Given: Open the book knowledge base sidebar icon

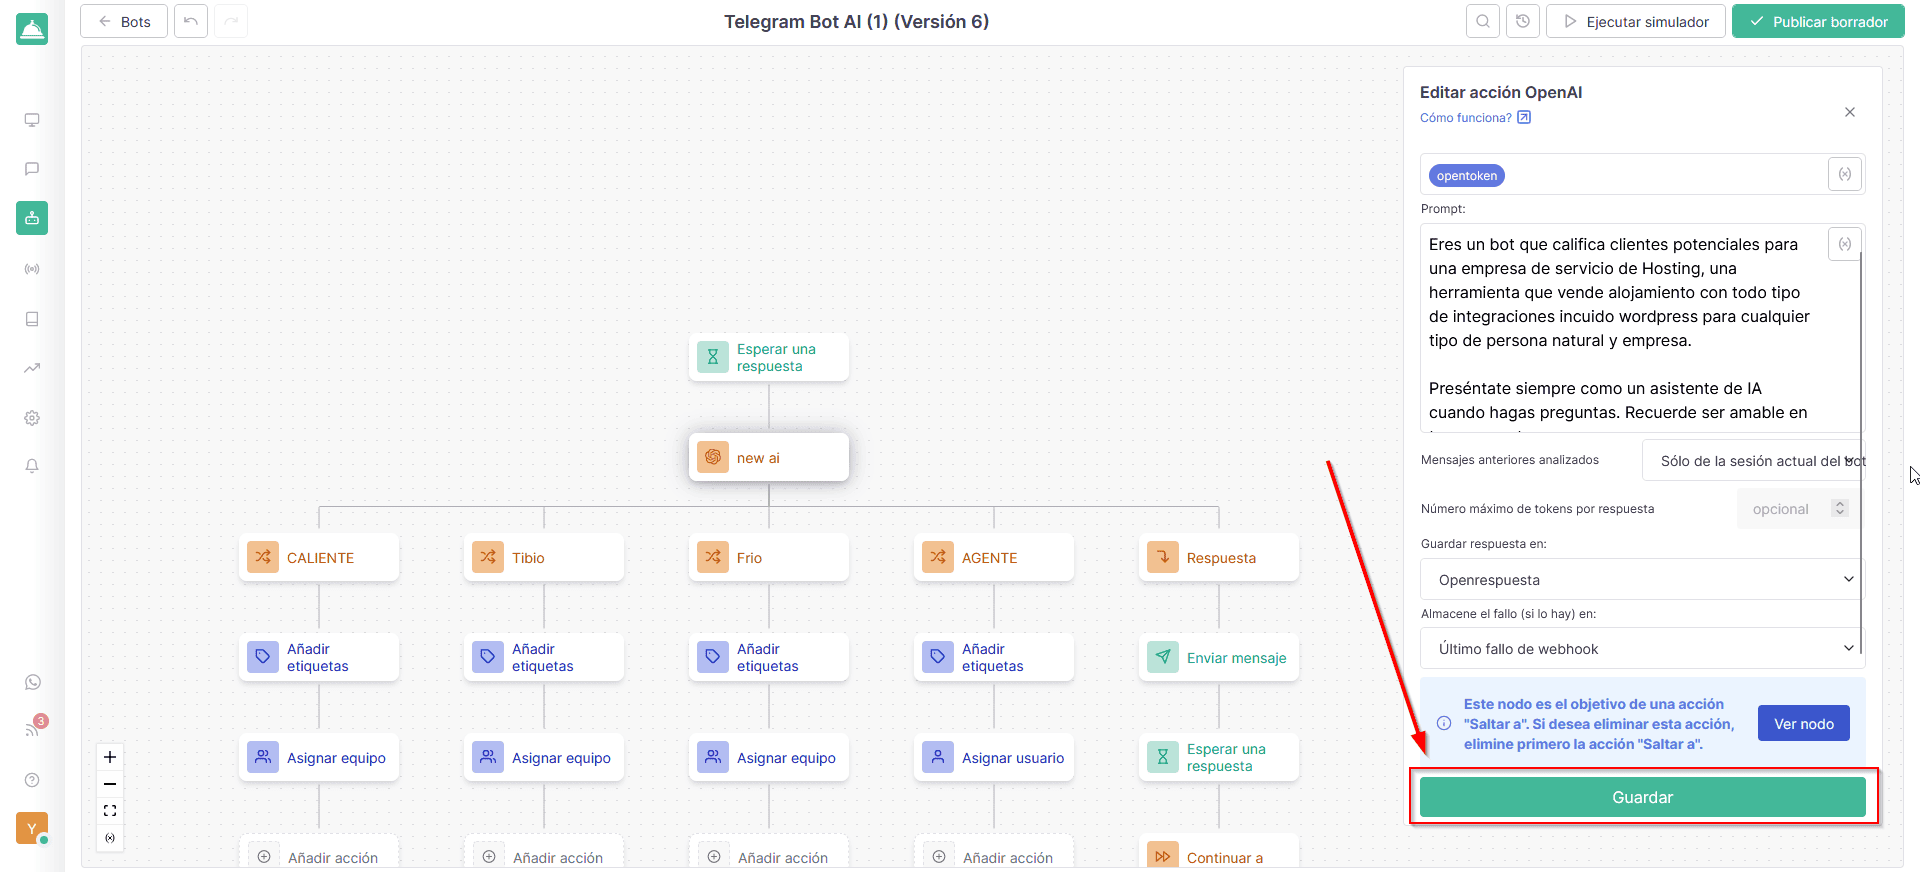Looking at the screenshot, I should tap(32, 319).
